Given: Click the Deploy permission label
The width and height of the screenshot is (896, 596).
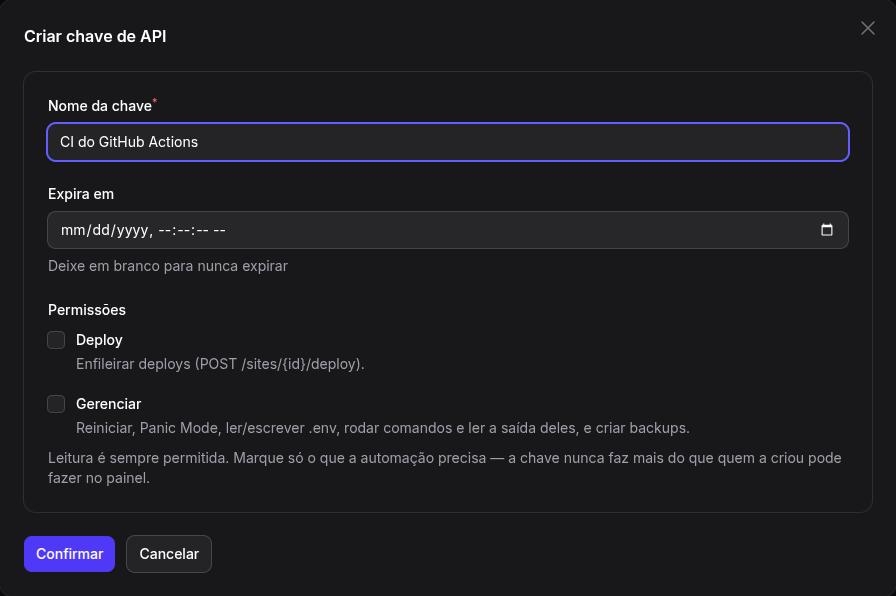Looking at the screenshot, I should (x=99, y=340).
